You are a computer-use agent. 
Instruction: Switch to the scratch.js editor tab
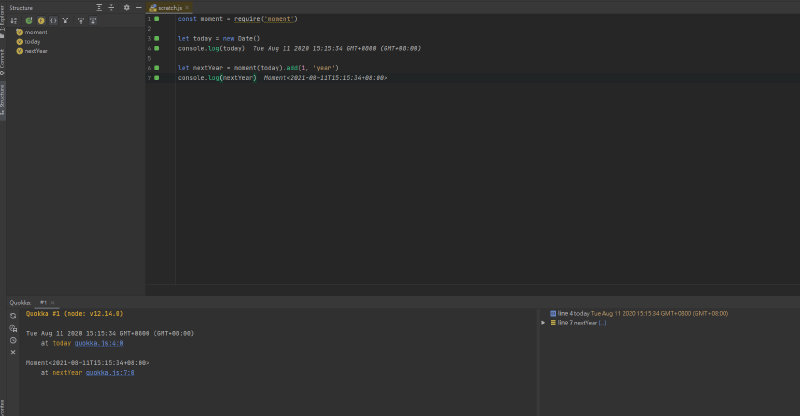169,8
